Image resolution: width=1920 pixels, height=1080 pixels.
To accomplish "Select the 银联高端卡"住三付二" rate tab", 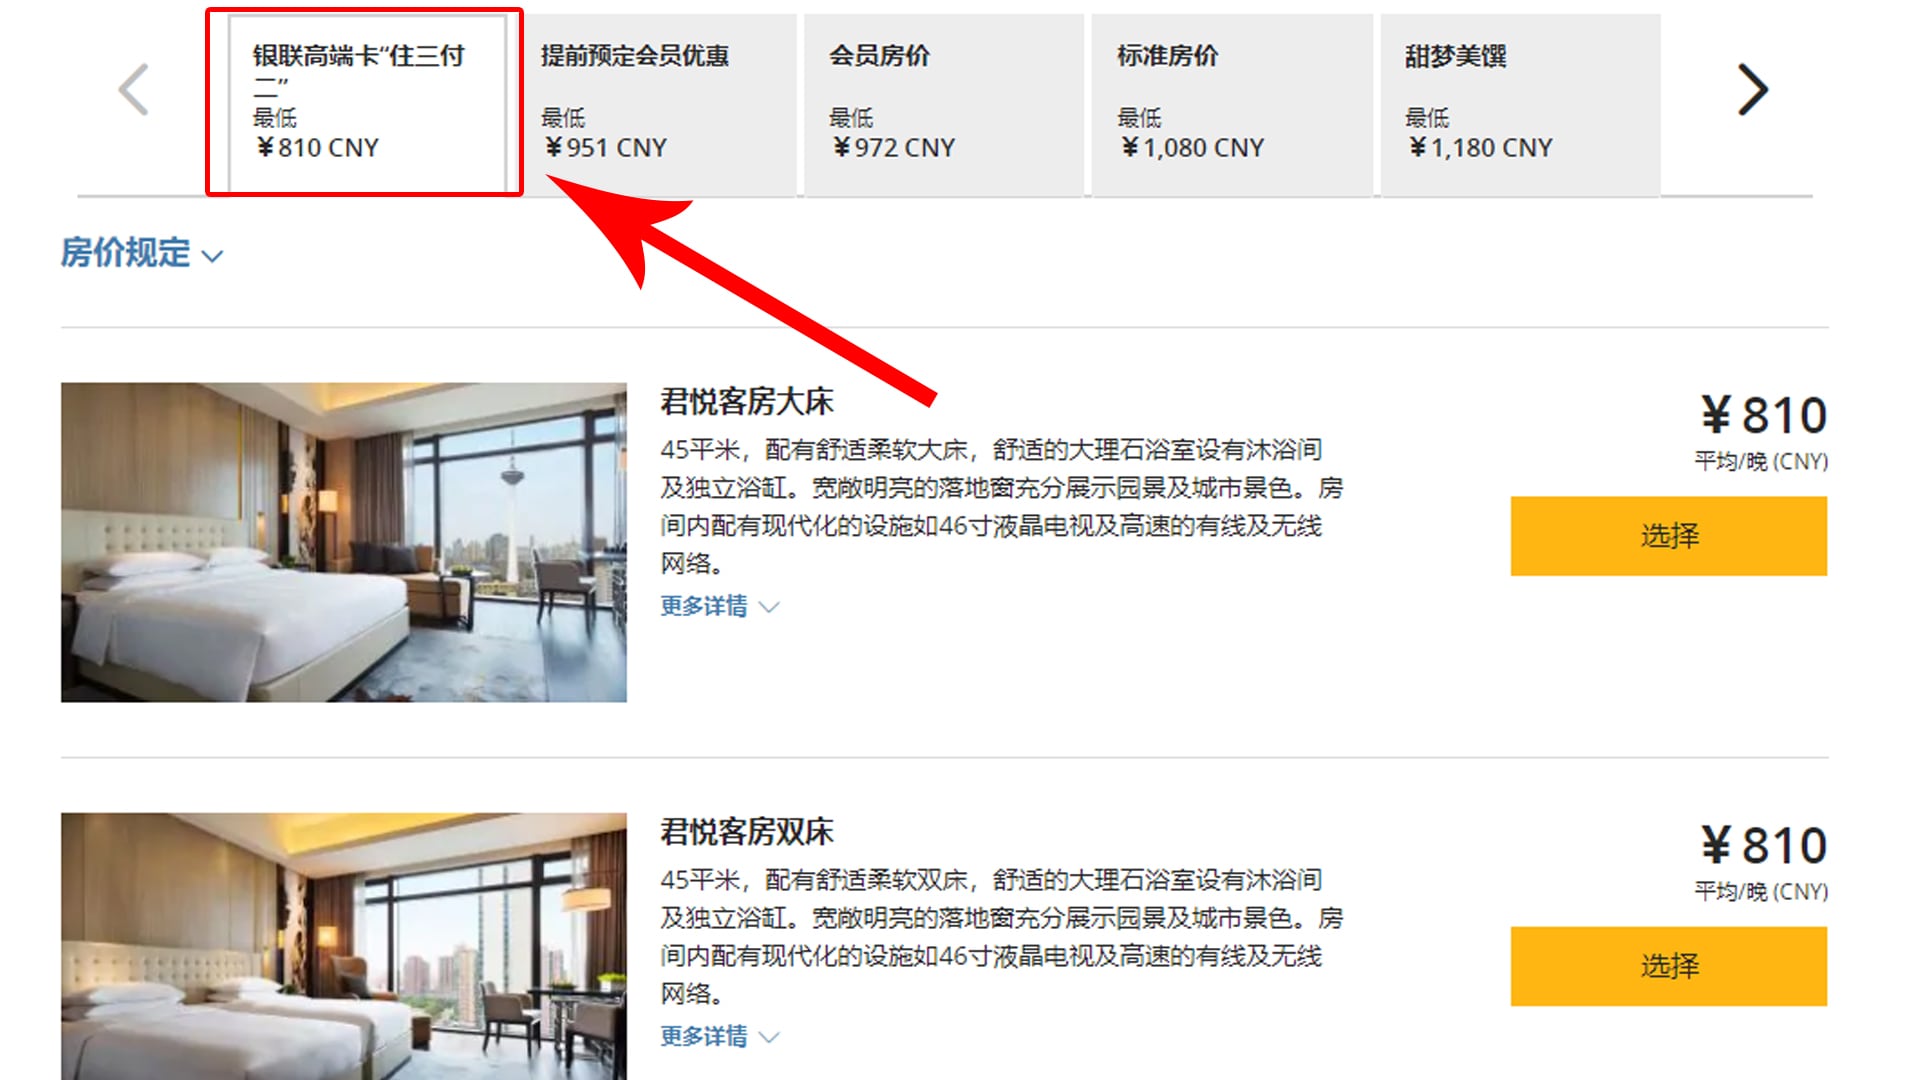I will (x=367, y=103).
